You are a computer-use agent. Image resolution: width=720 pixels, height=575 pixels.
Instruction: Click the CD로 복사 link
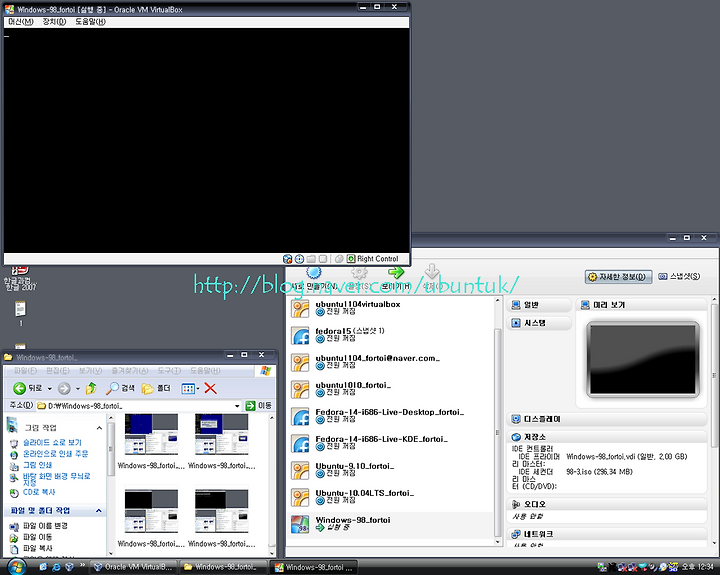point(39,492)
